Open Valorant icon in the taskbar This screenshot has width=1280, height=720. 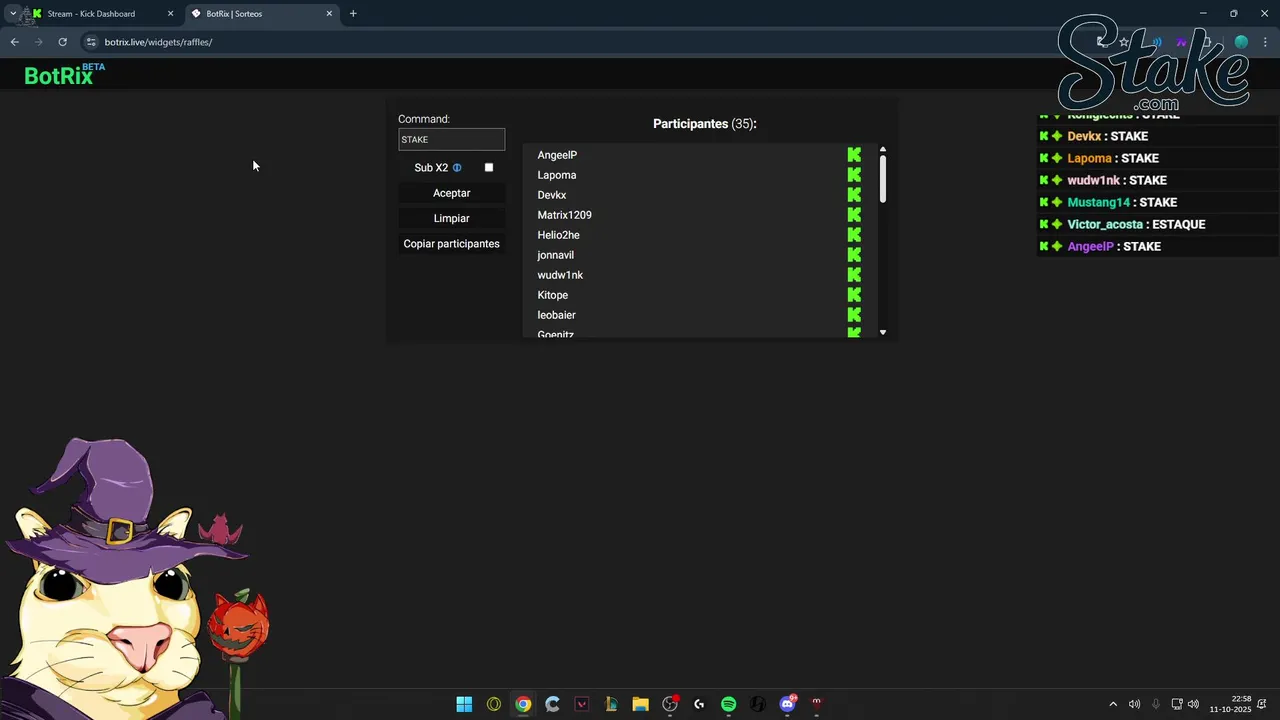tap(582, 704)
